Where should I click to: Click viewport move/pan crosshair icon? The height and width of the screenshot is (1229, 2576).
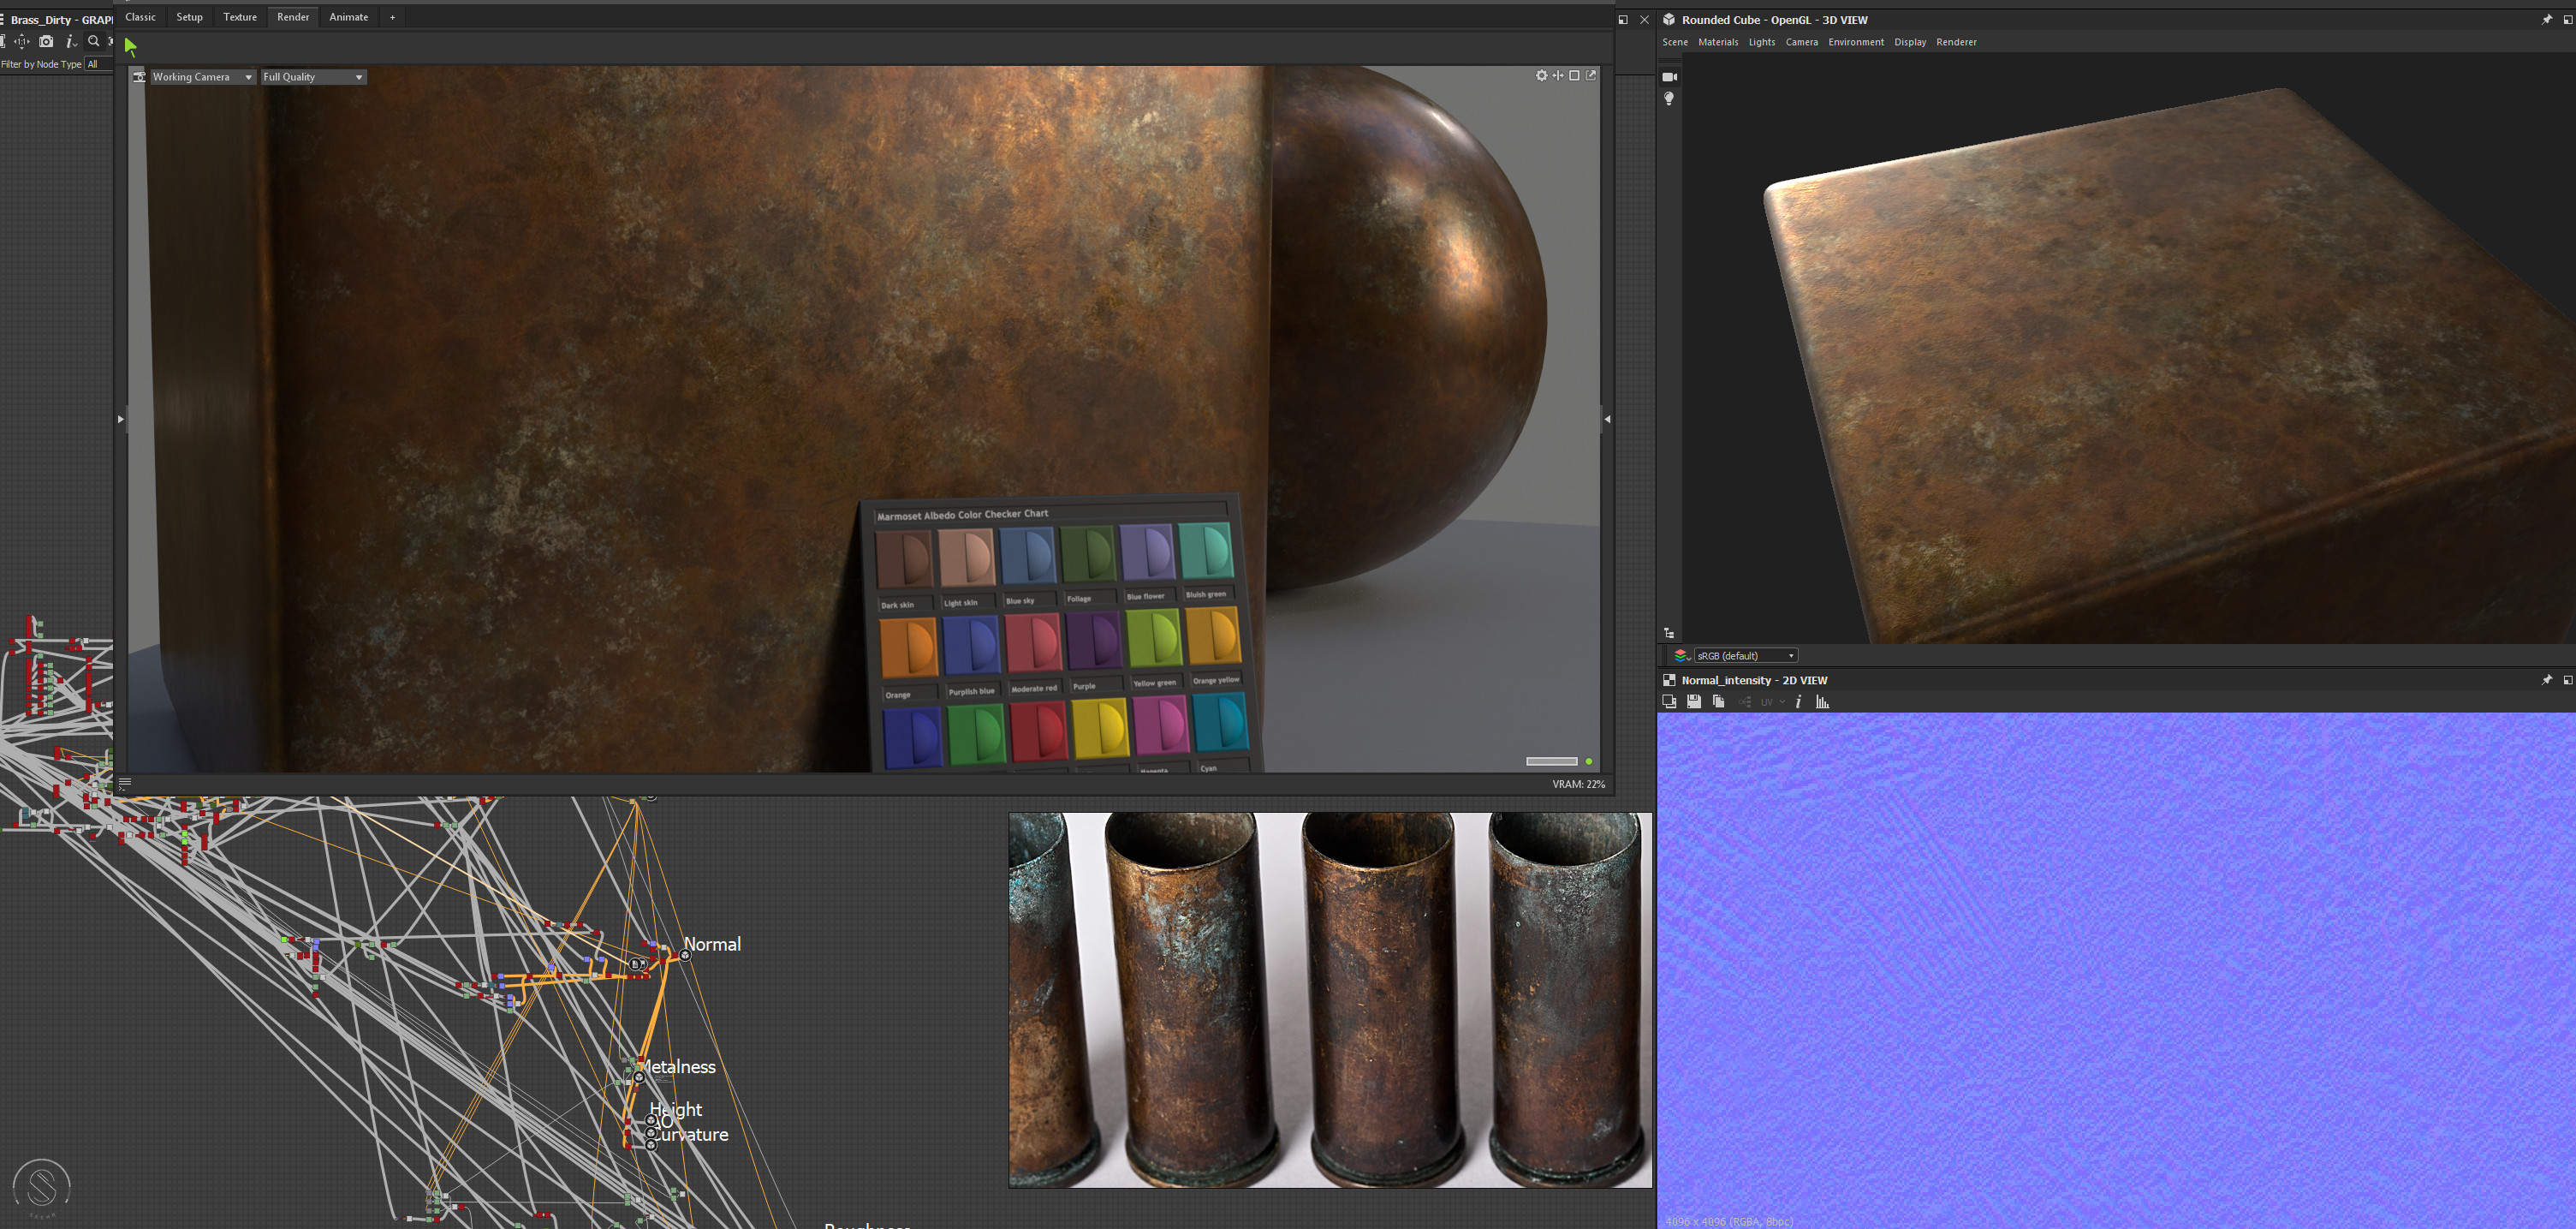tap(1558, 75)
